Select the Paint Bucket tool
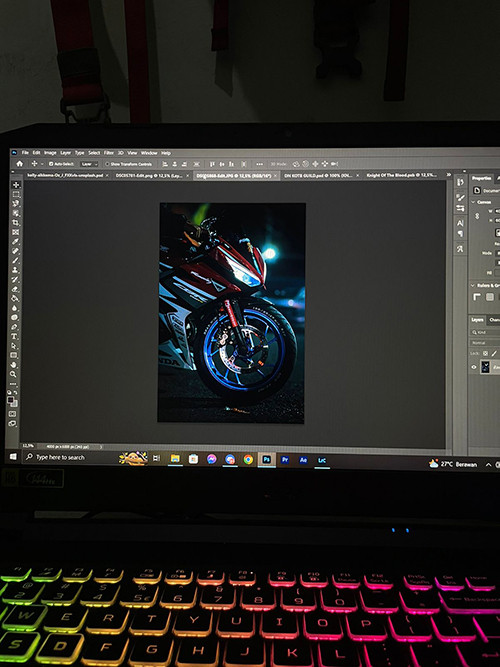 (x=15, y=298)
